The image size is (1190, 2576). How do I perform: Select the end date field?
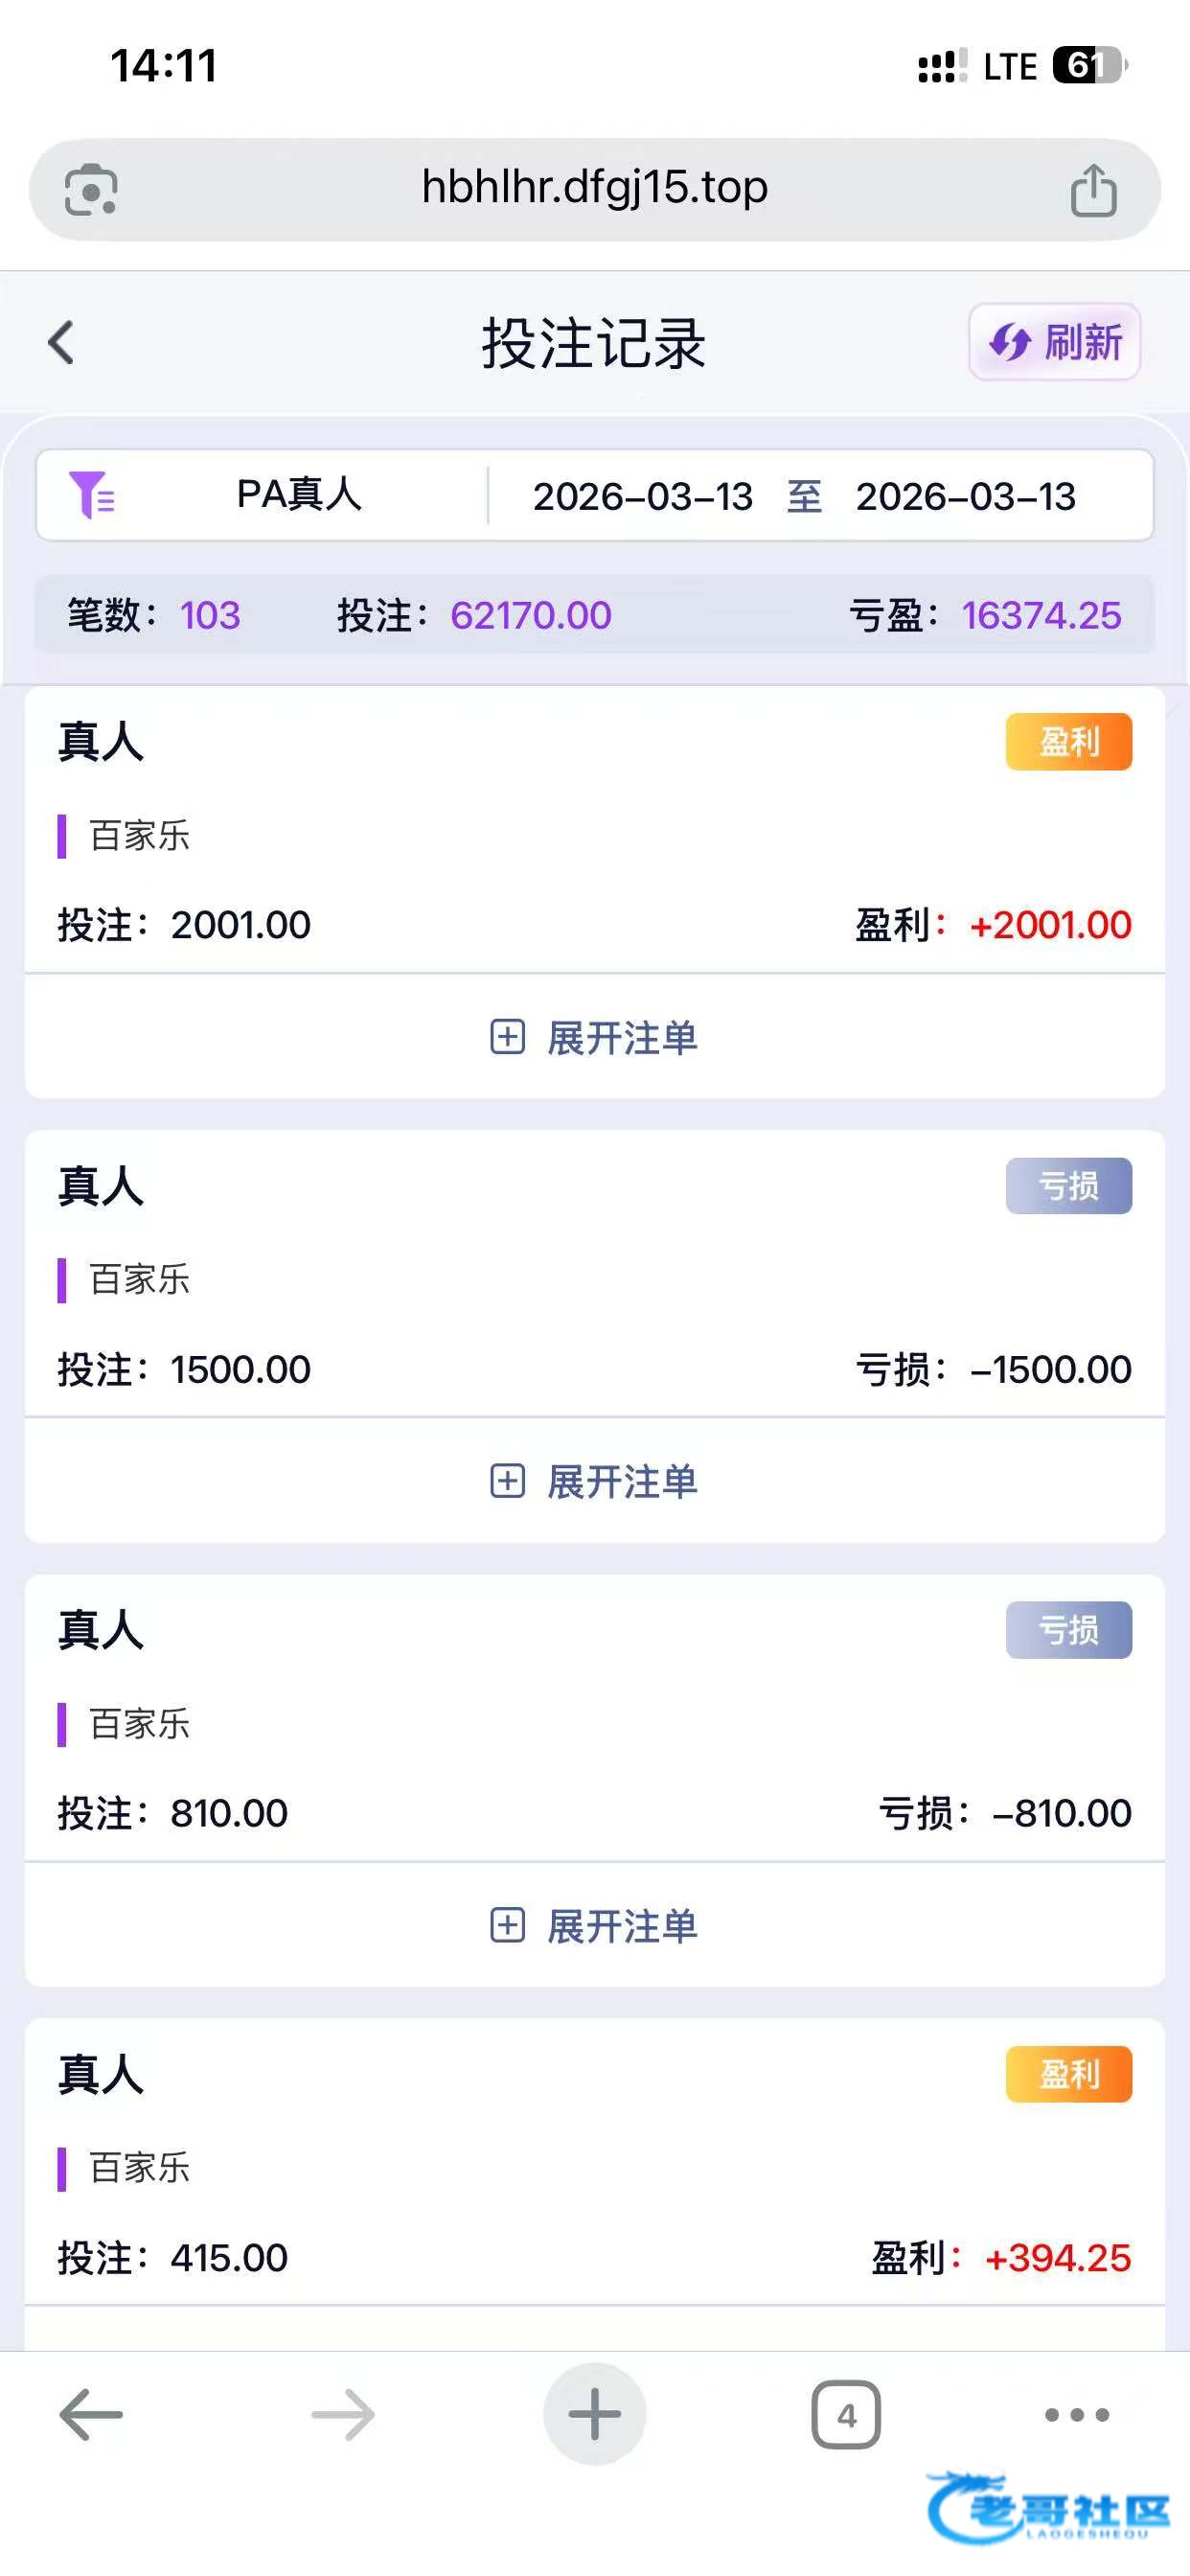pos(966,496)
